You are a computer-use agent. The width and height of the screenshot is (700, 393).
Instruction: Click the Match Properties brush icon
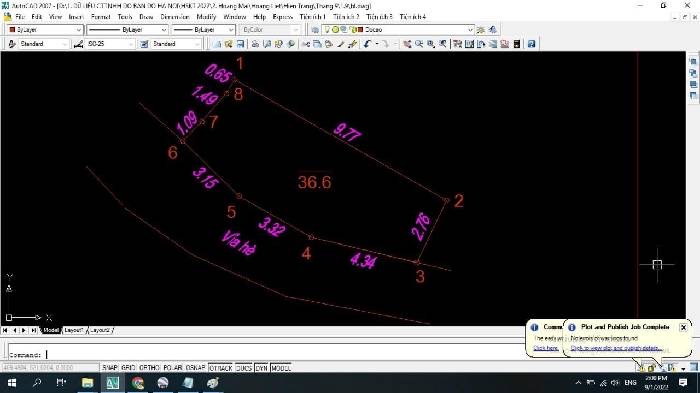341,44
